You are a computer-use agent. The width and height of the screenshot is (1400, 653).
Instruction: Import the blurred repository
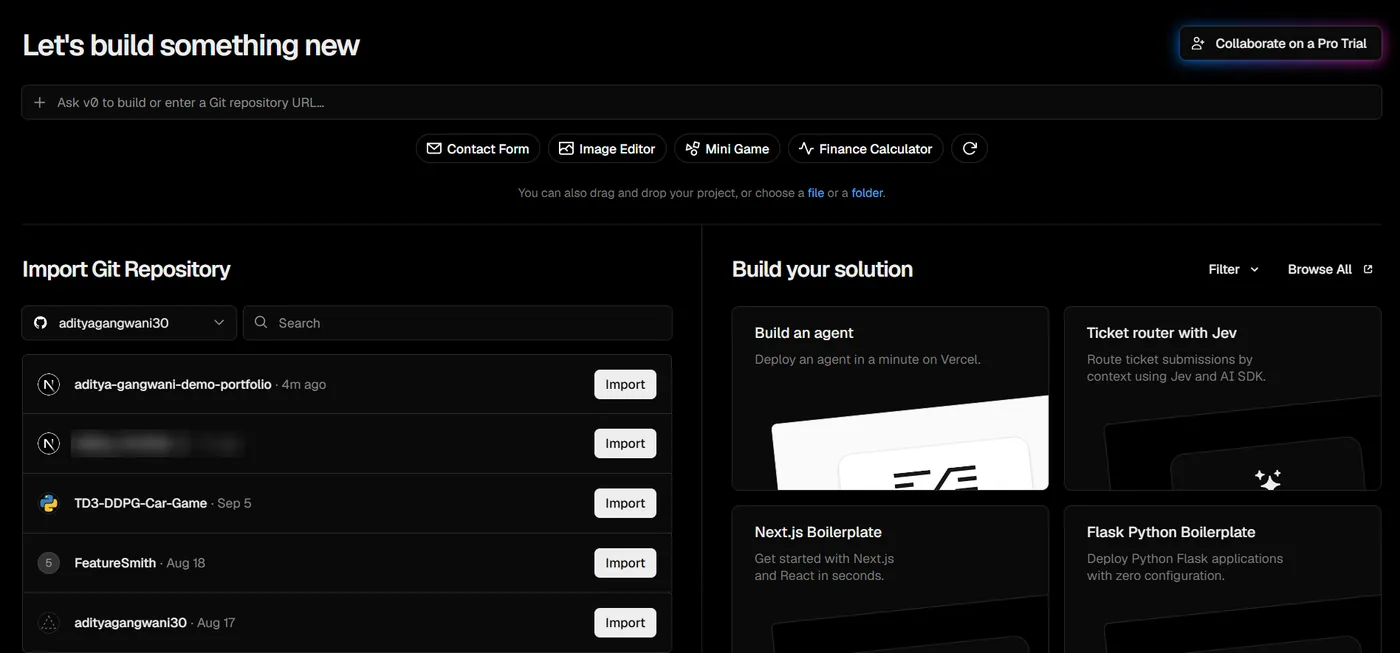click(625, 443)
